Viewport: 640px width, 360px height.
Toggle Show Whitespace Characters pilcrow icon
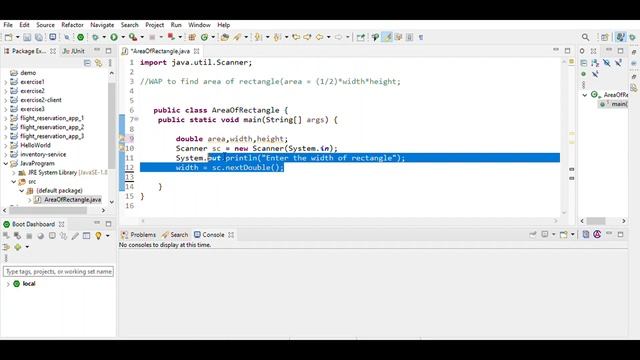point(421,37)
